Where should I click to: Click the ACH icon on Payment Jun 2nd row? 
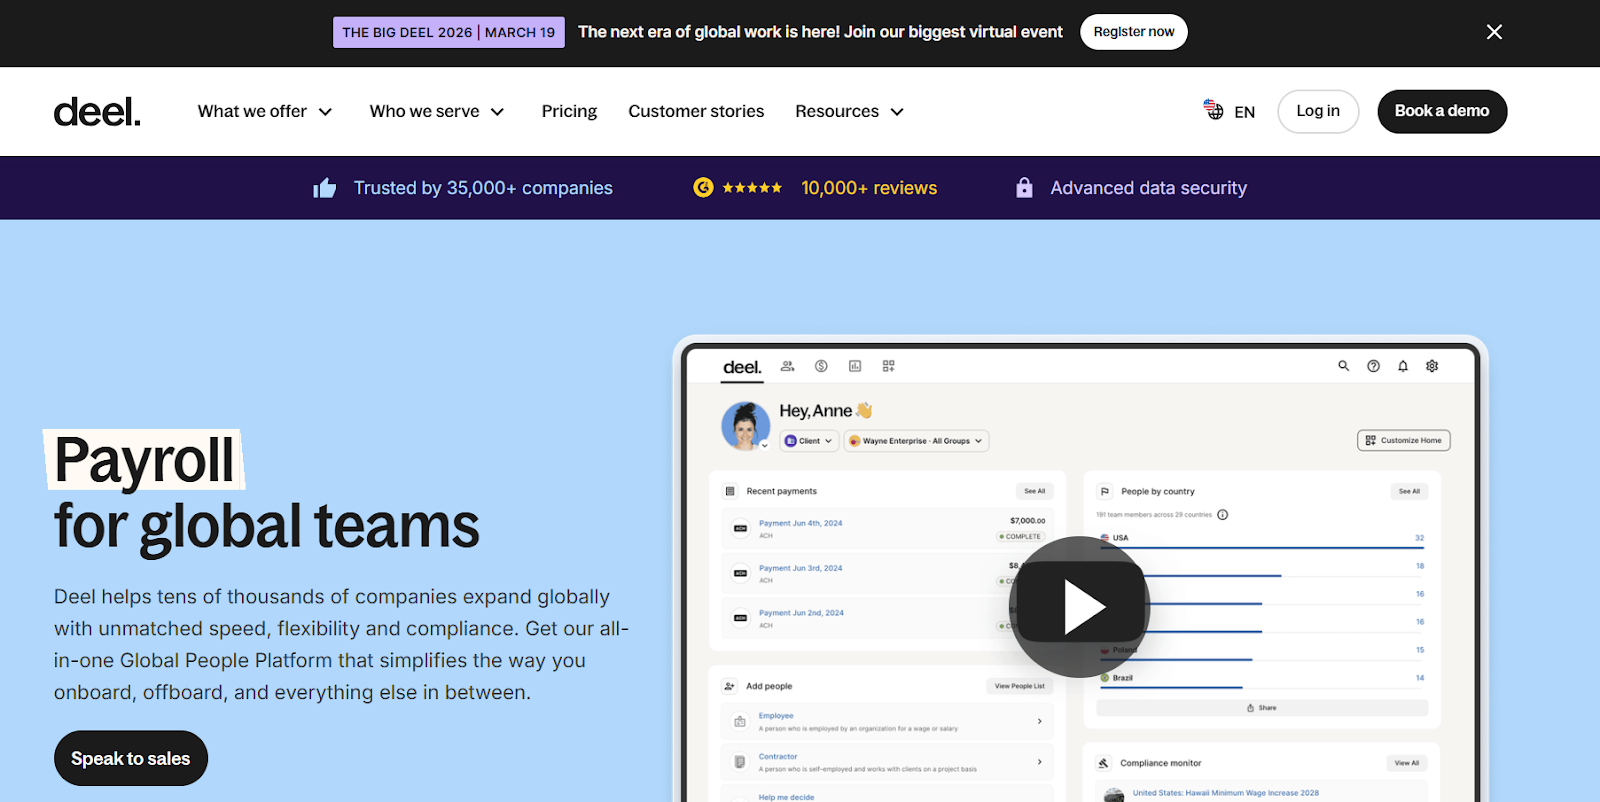(x=741, y=618)
